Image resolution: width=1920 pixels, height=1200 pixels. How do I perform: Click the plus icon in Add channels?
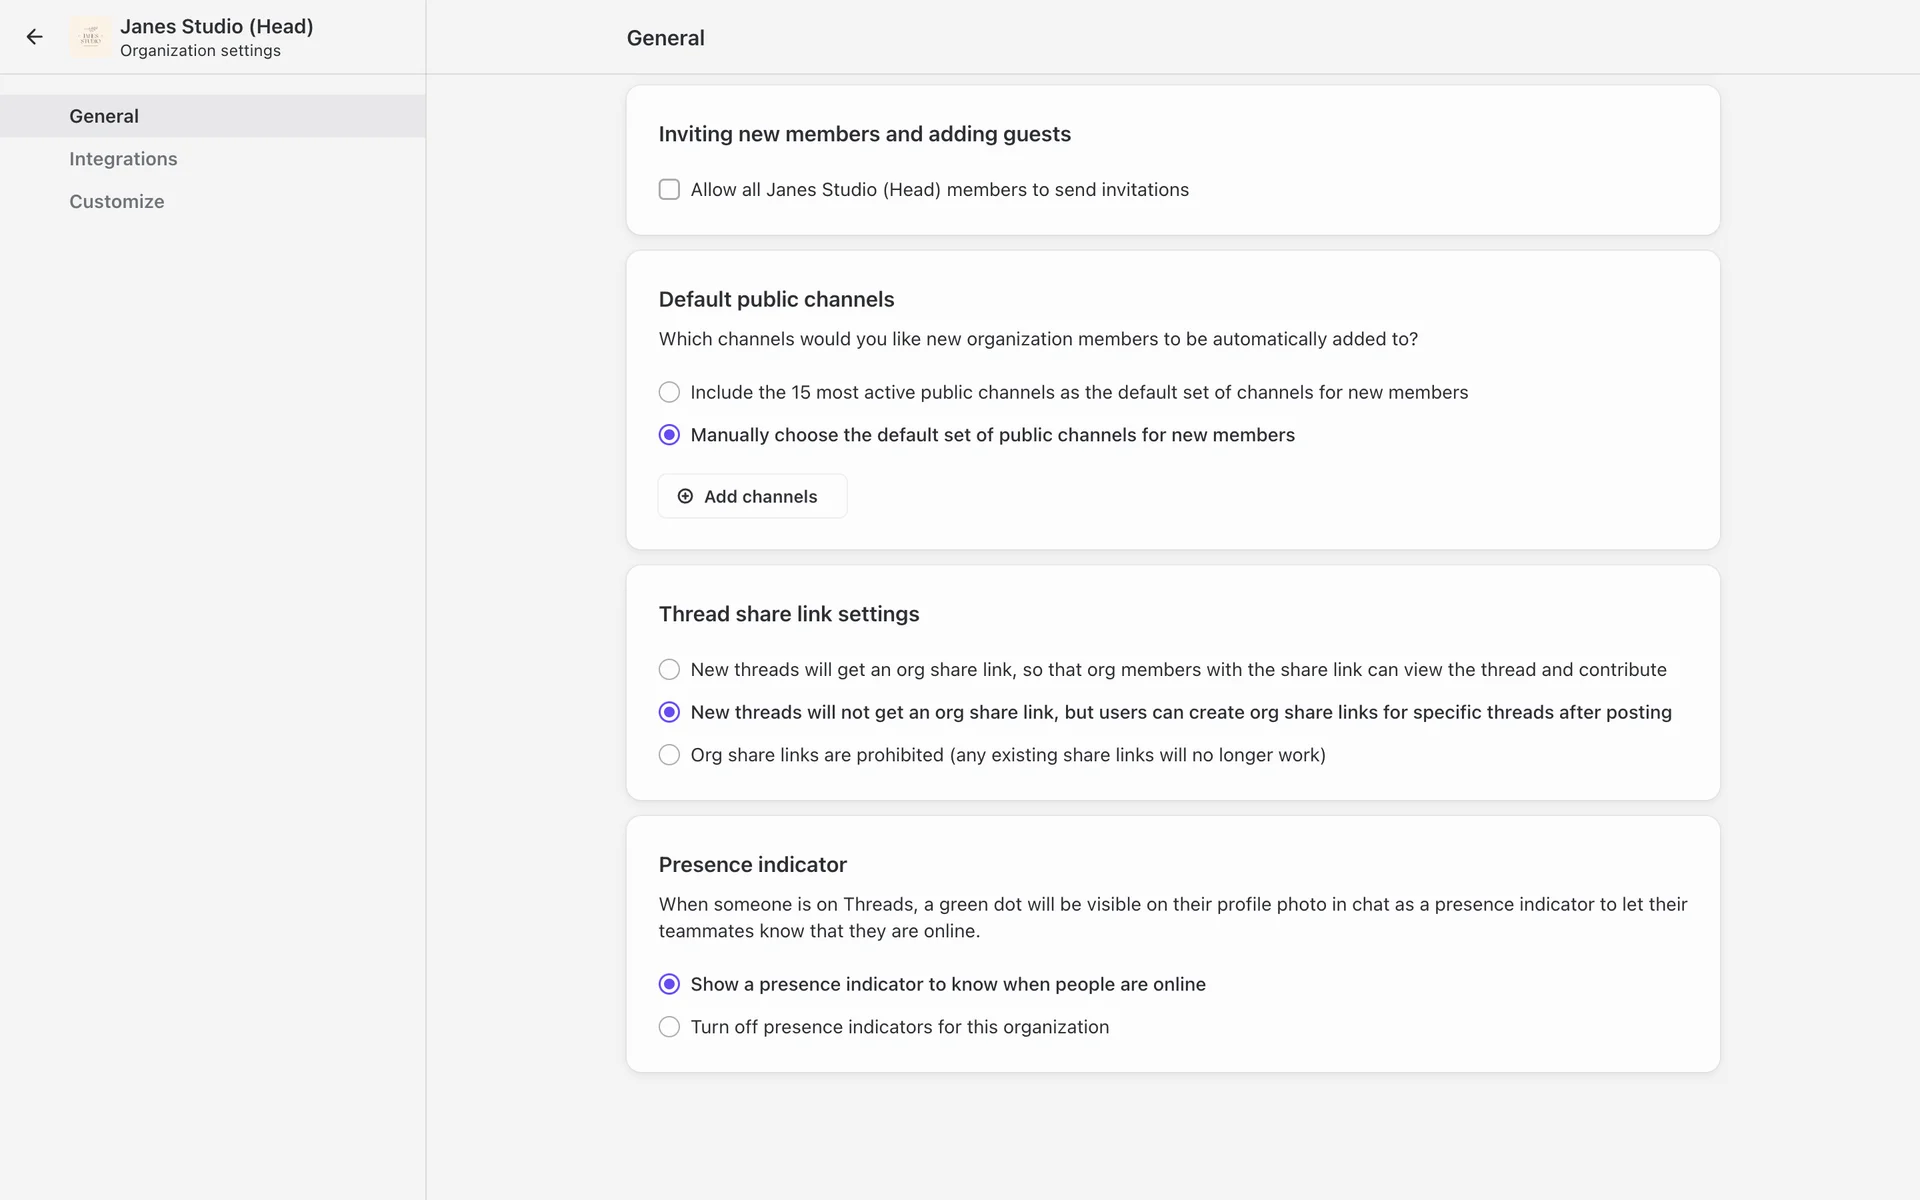tap(685, 496)
